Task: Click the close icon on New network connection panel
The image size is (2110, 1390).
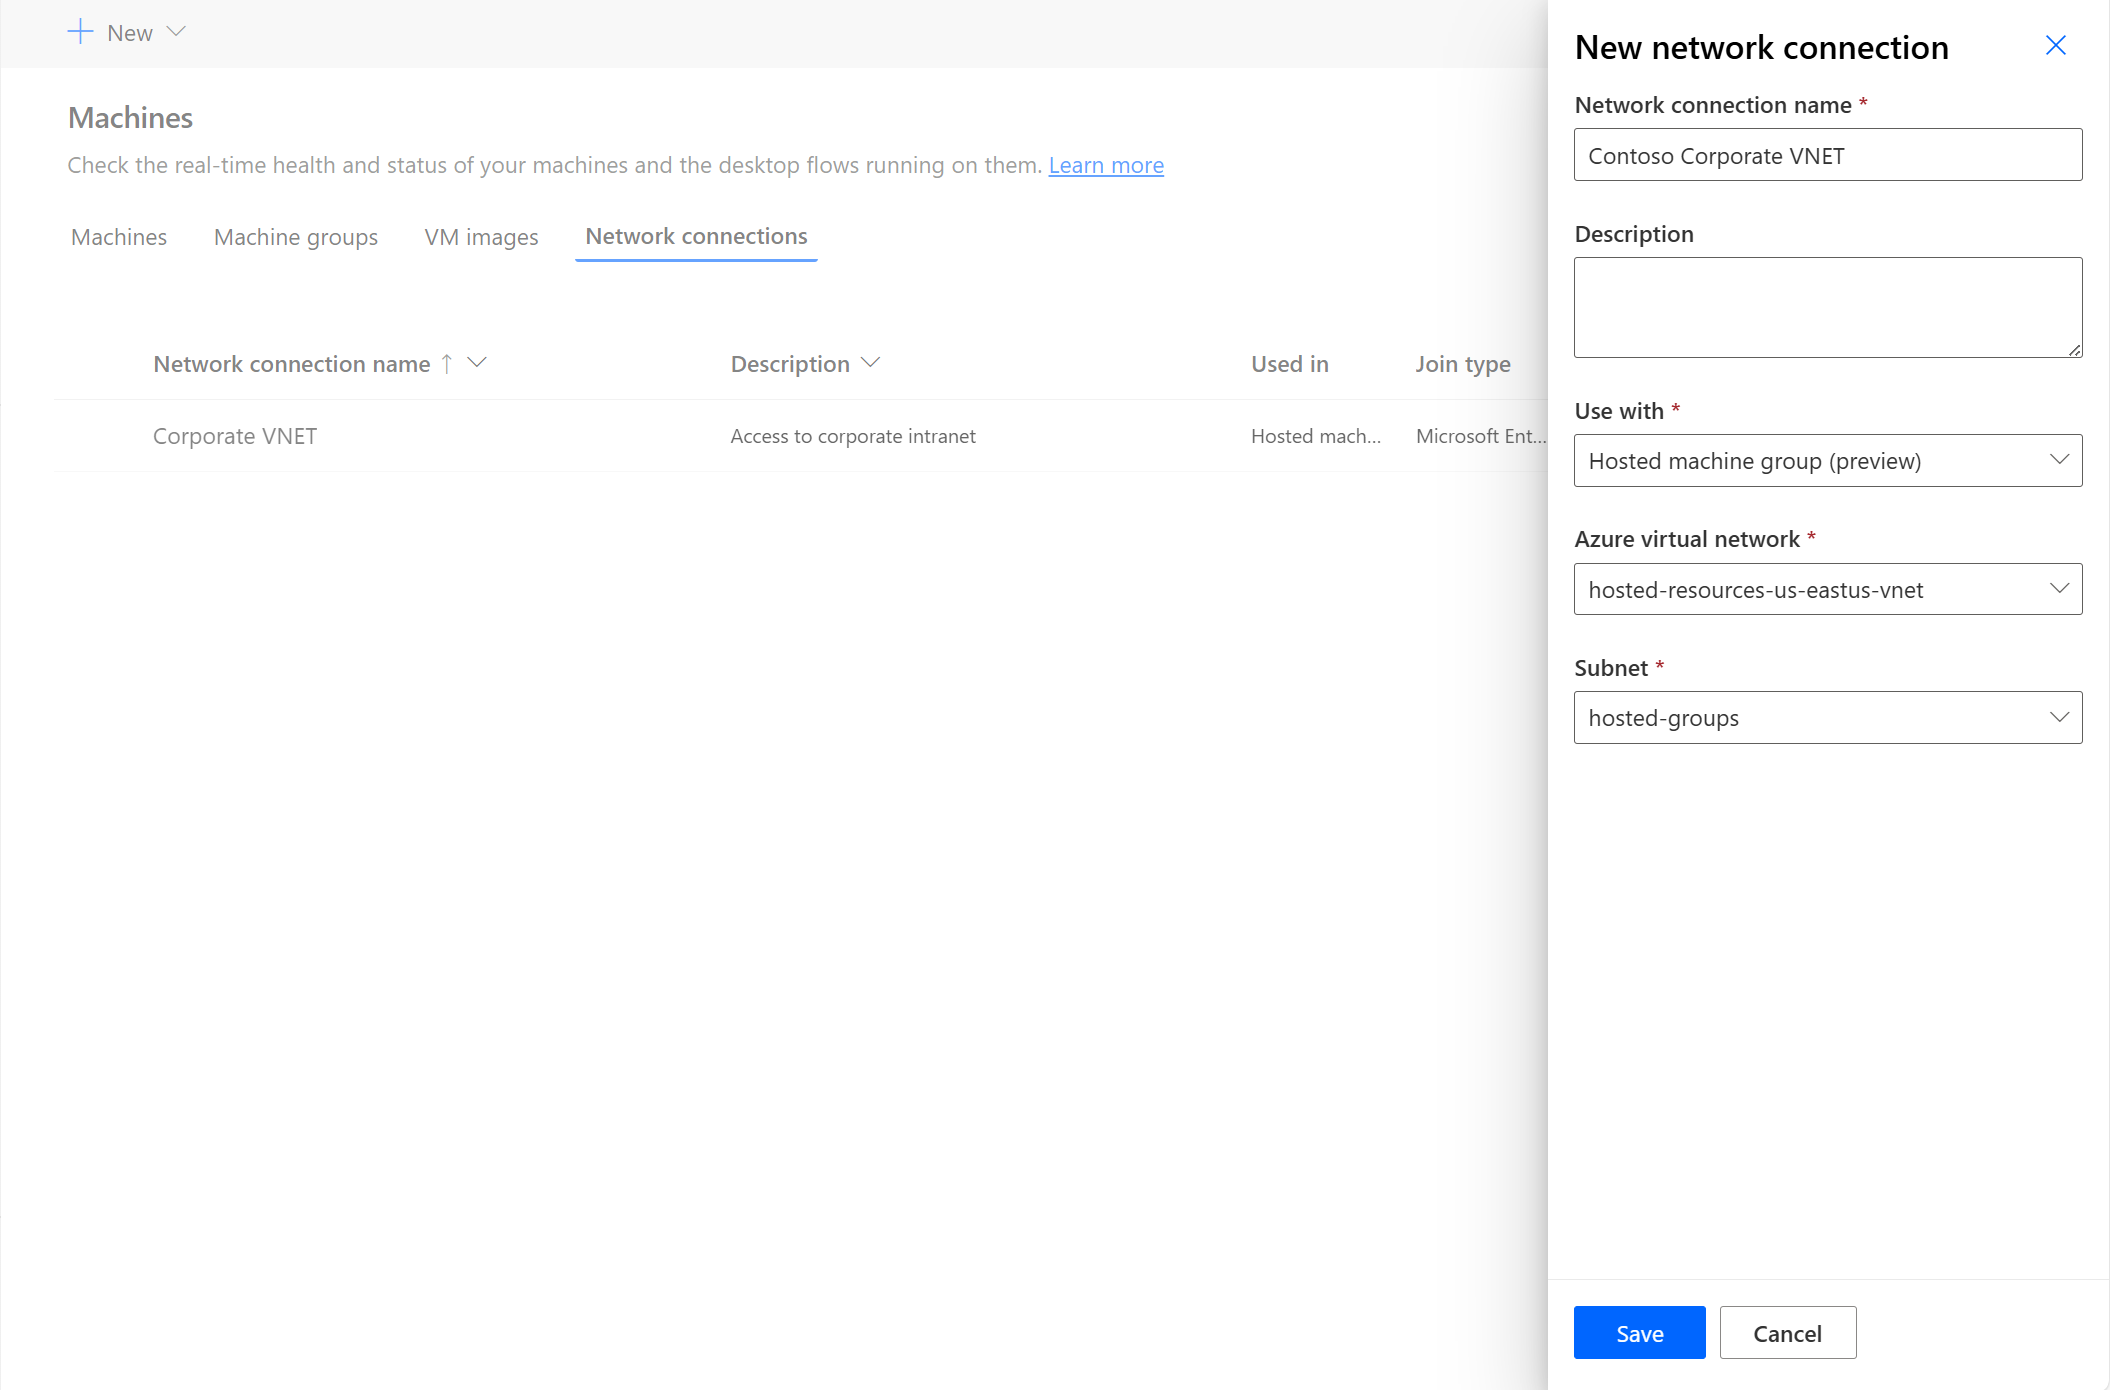Action: [x=2056, y=45]
